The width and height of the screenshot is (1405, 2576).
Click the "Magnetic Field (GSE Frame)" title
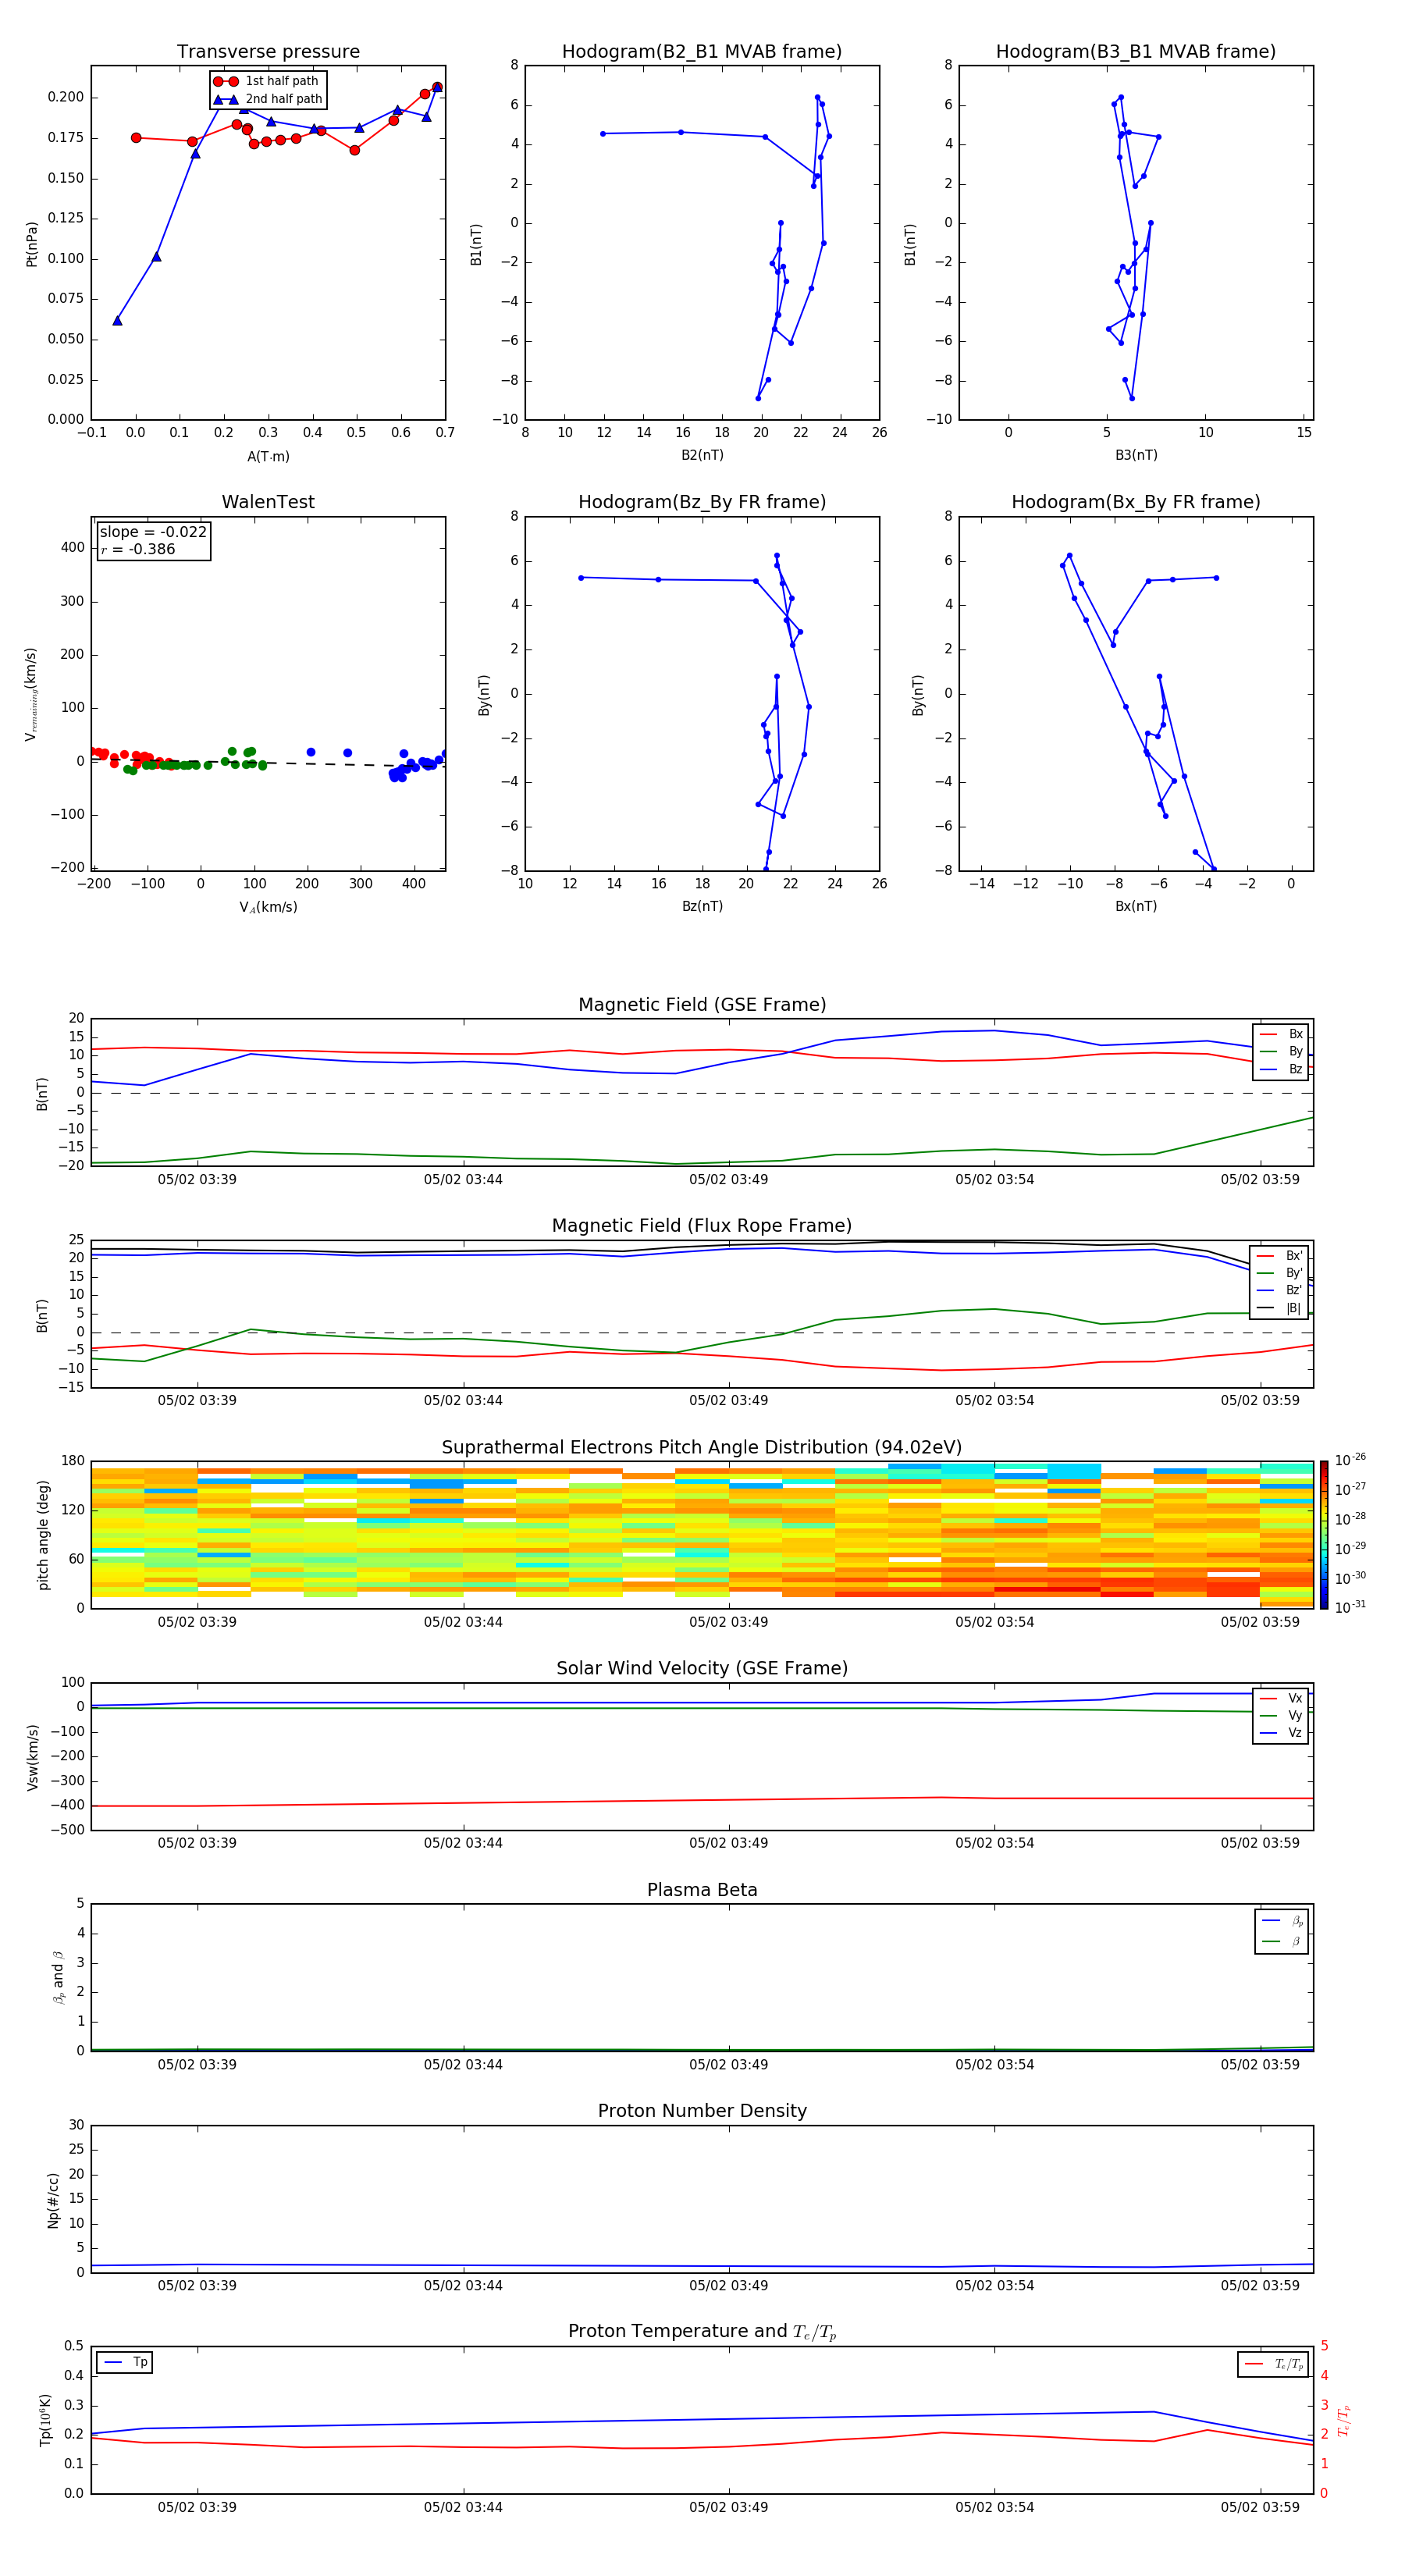pos(702,1005)
